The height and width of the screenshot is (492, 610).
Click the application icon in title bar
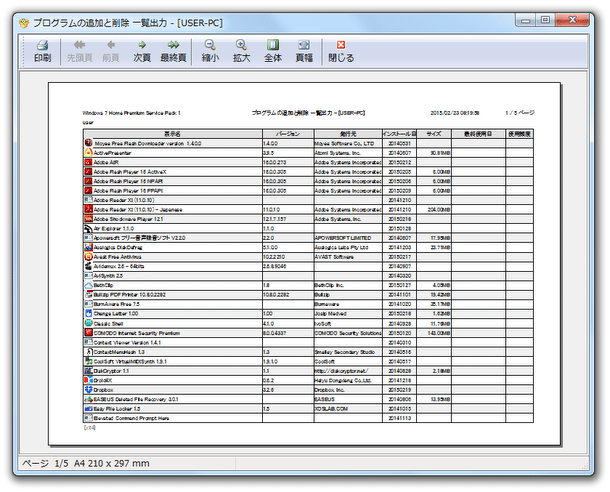tap(24, 23)
